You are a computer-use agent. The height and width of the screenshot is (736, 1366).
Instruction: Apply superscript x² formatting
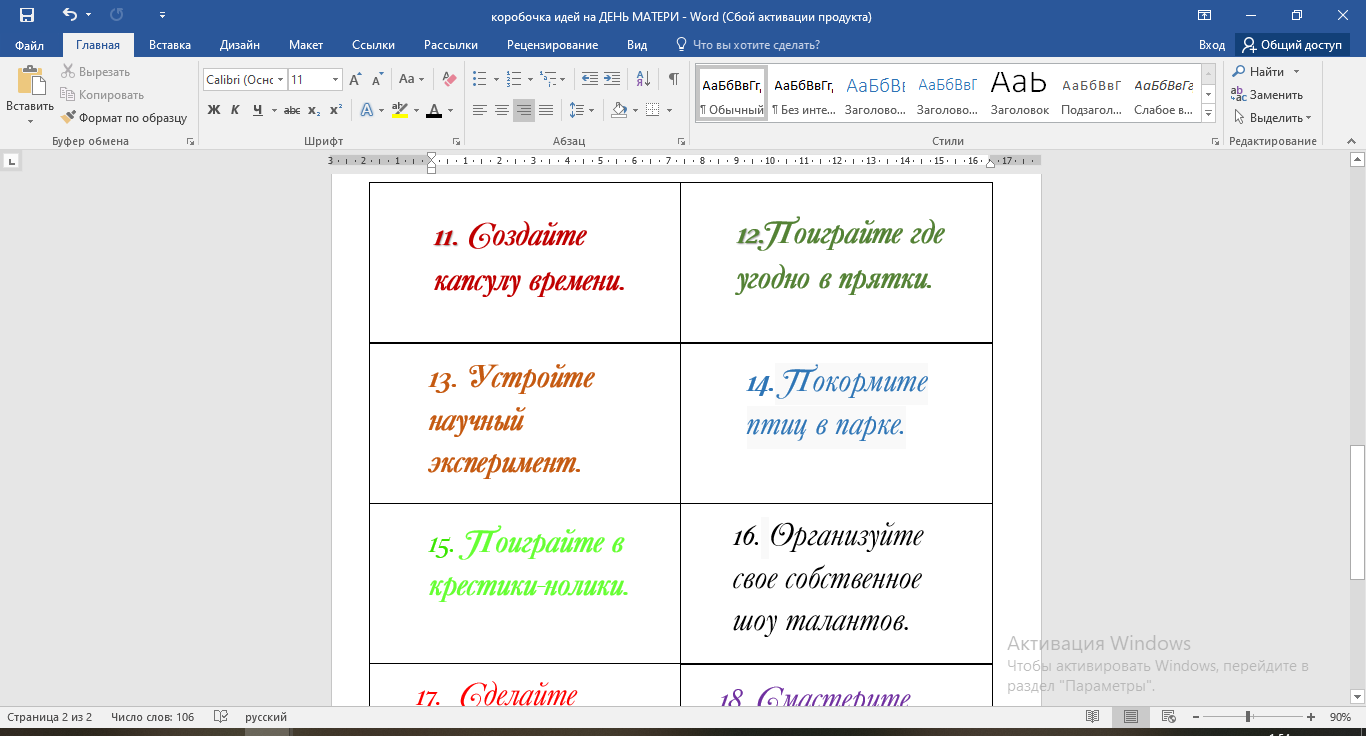(x=335, y=110)
